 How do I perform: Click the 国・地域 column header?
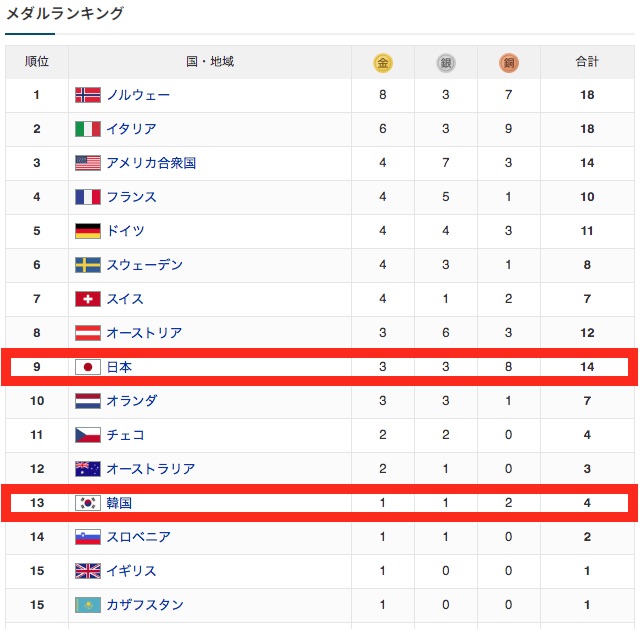209,62
